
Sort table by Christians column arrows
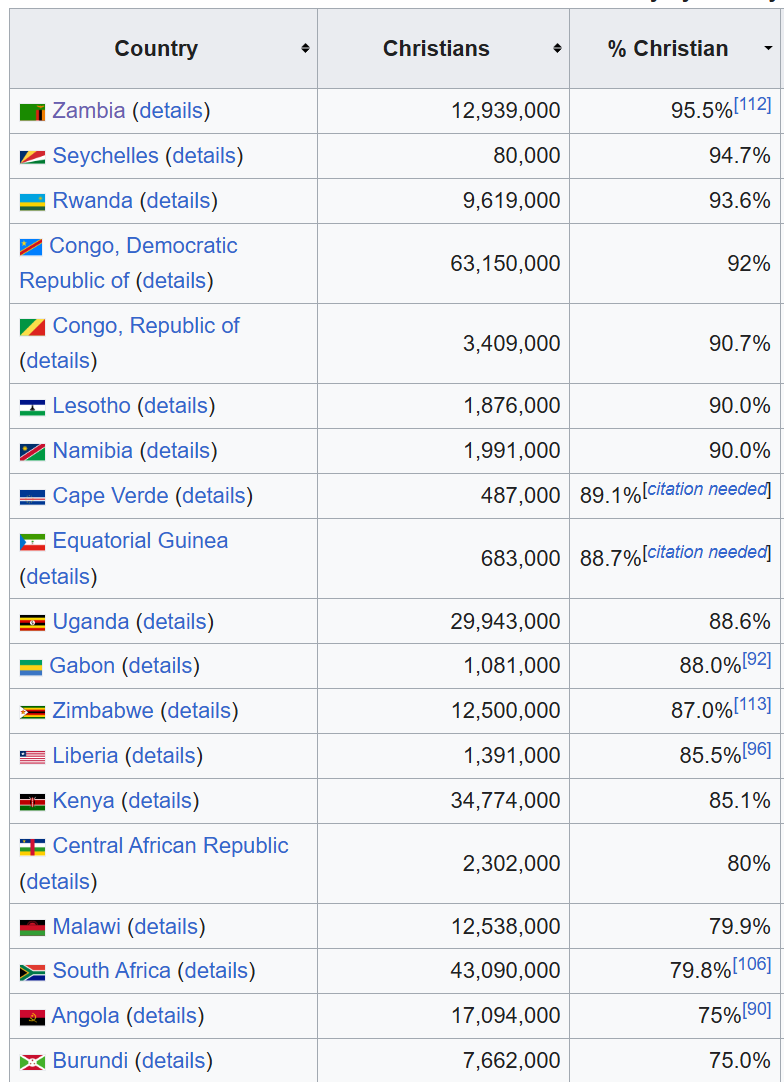click(x=557, y=49)
